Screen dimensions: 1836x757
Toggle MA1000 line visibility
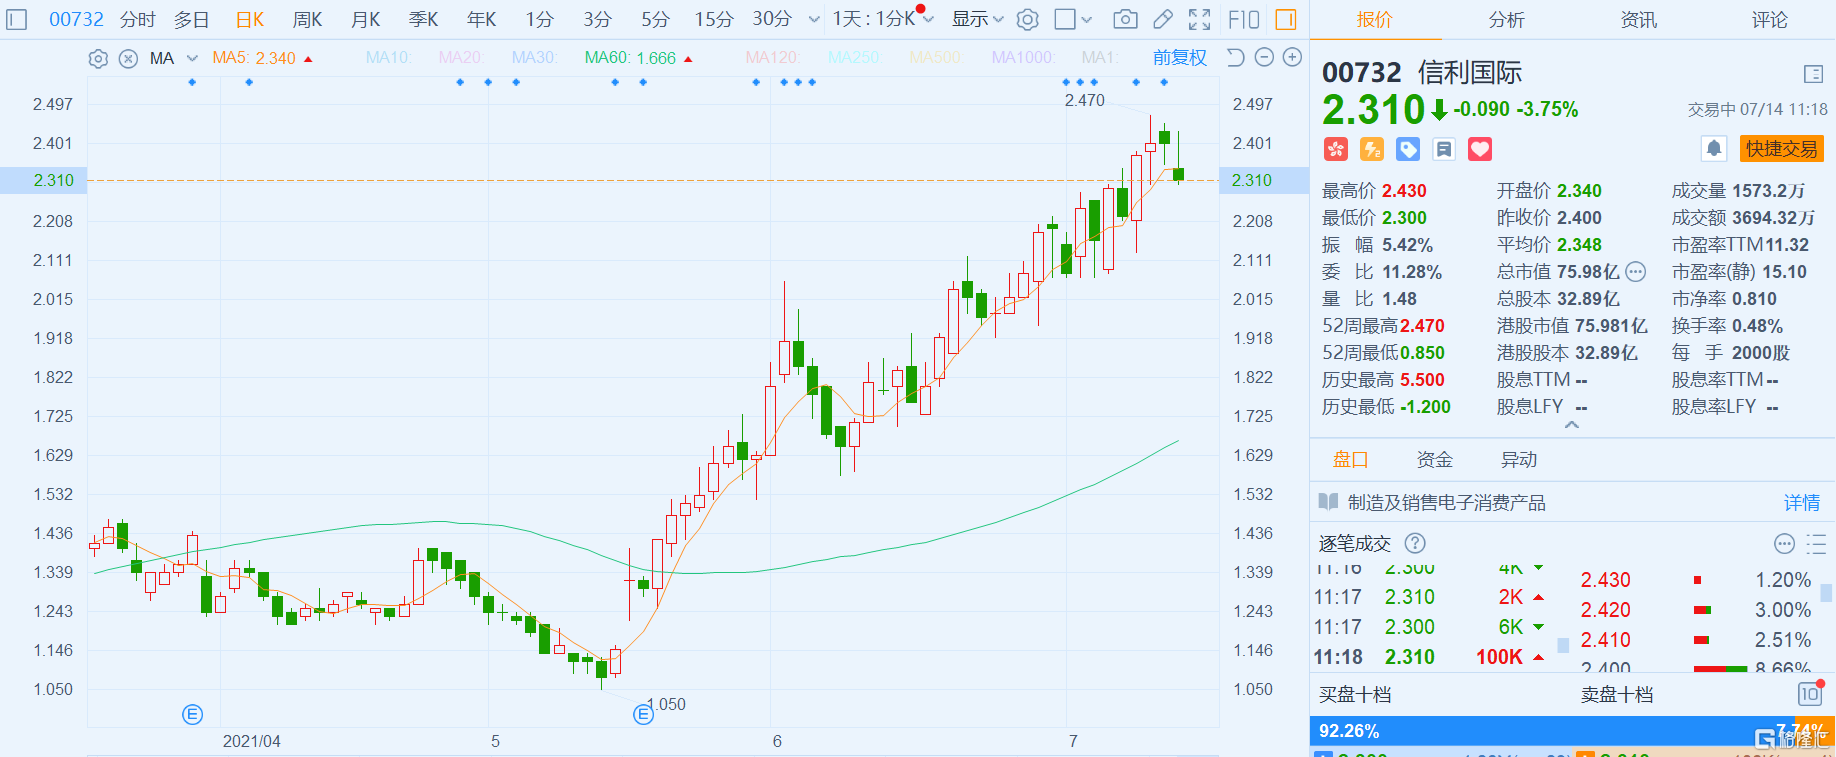tap(1022, 58)
